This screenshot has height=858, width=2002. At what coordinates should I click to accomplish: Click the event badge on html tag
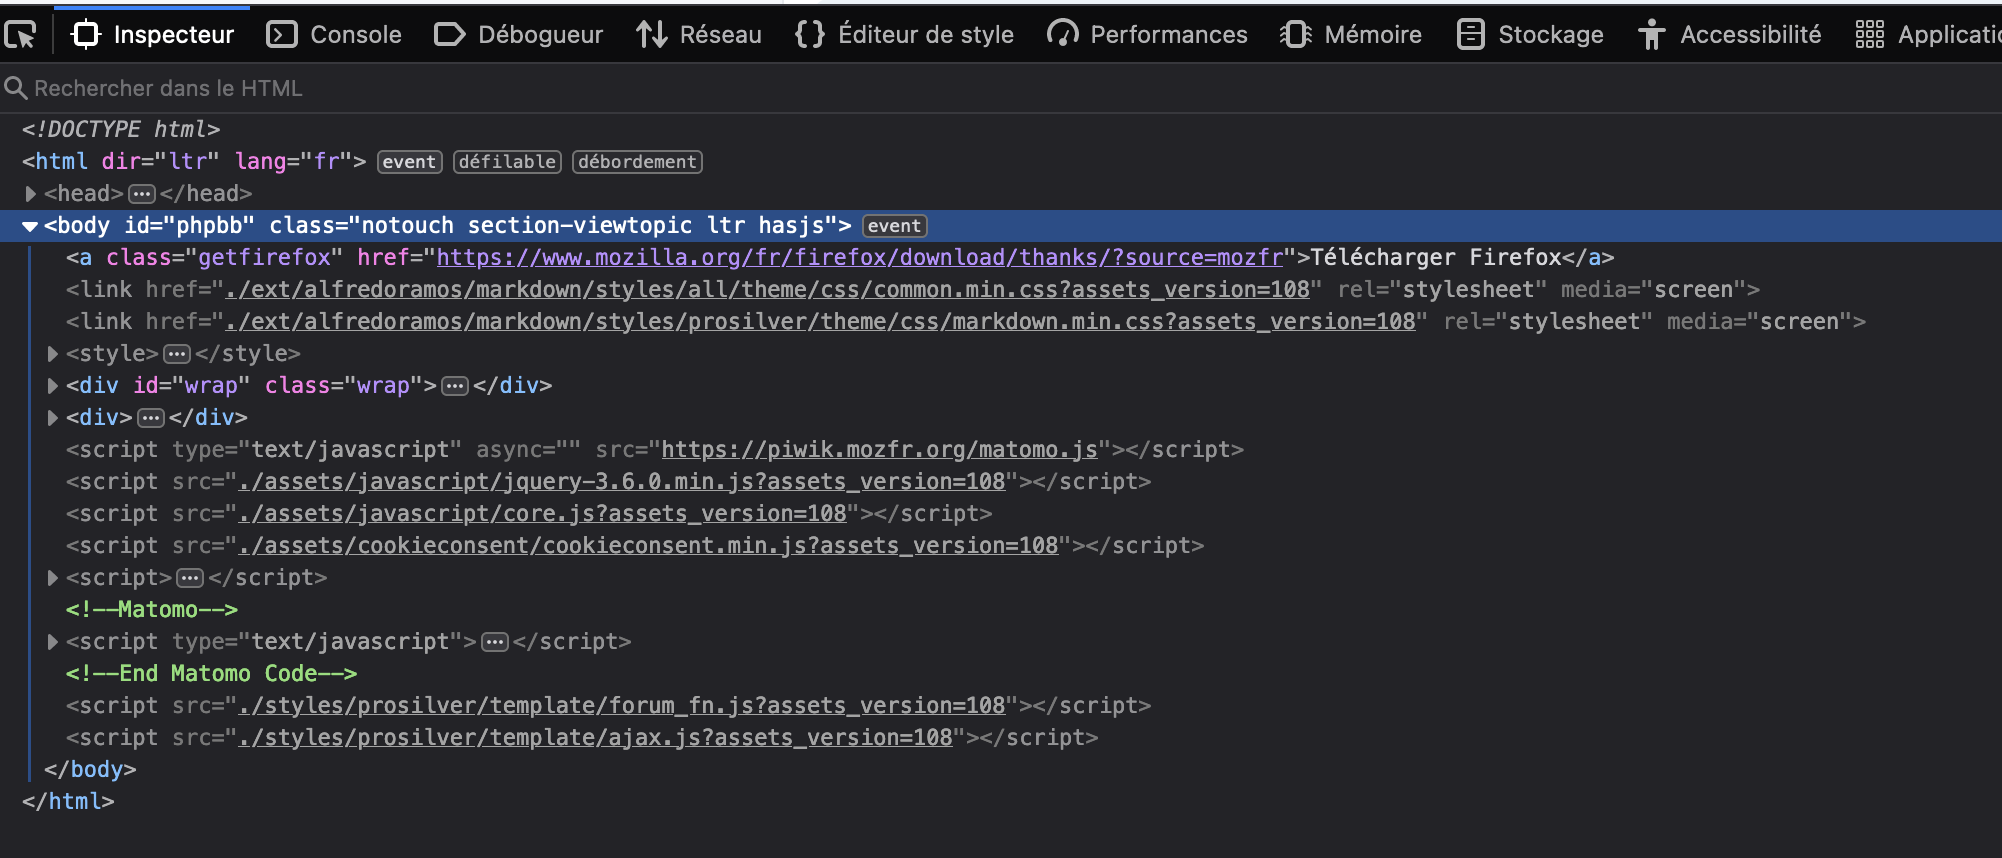(x=409, y=162)
